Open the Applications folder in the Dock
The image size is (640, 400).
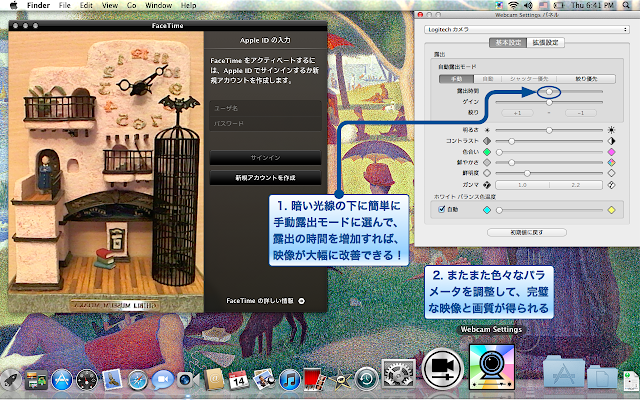click(563, 371)
